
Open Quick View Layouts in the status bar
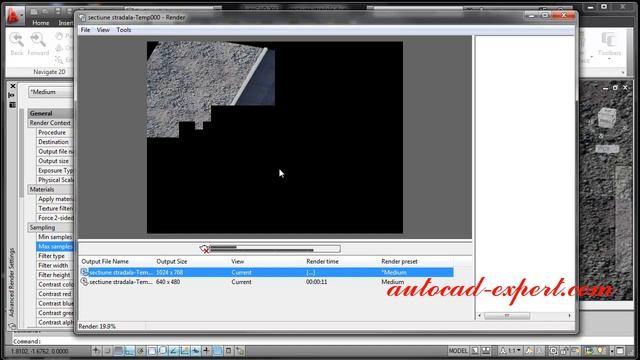475,351
